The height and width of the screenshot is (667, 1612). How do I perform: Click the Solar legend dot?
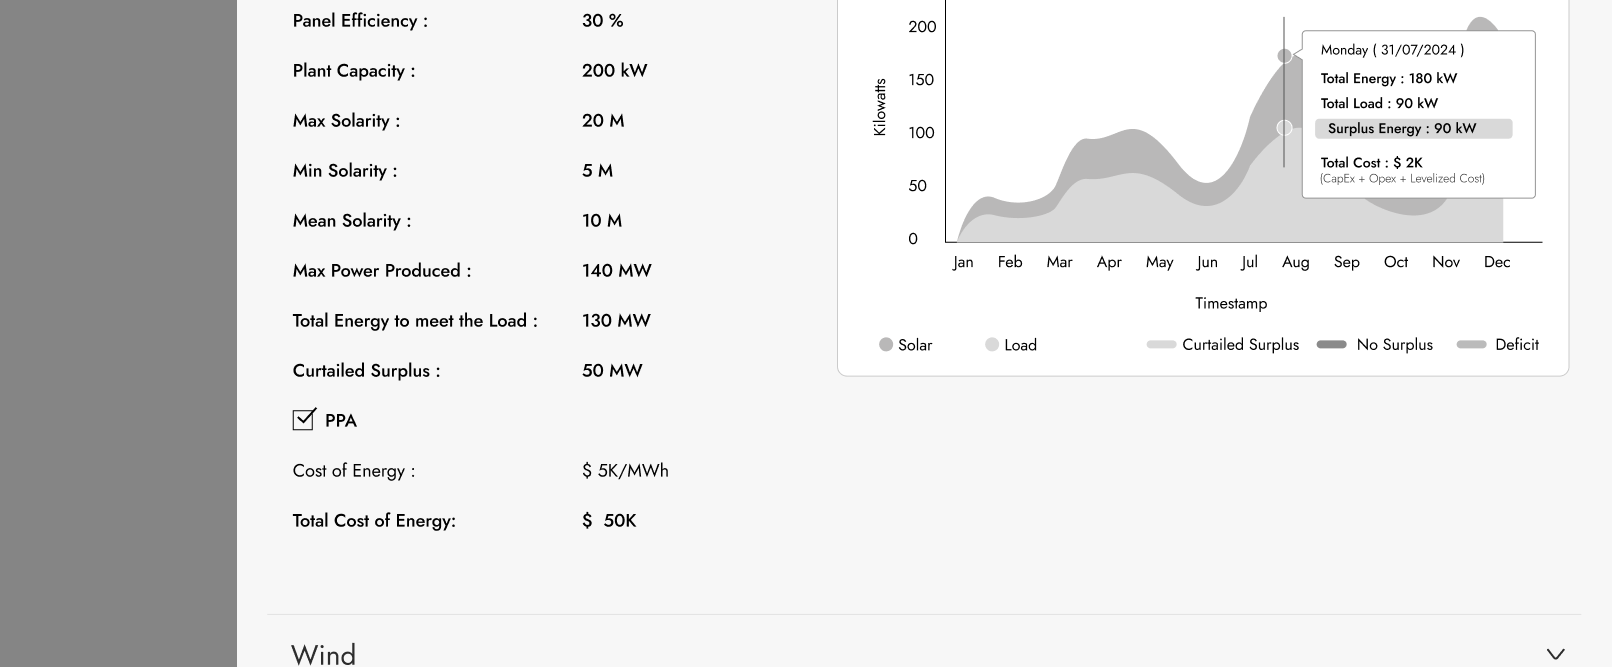click(x=886, y=344)
